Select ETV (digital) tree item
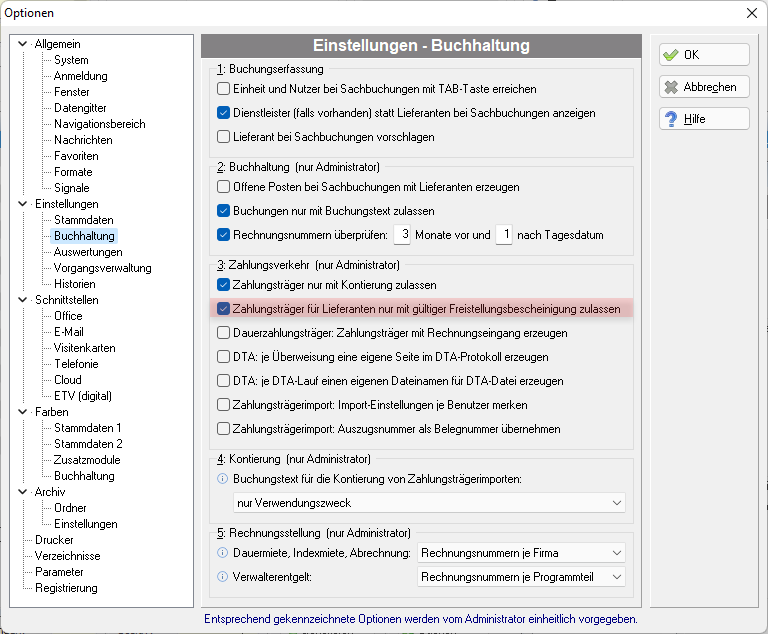The image size is (768, 634). tap(83, 396)
